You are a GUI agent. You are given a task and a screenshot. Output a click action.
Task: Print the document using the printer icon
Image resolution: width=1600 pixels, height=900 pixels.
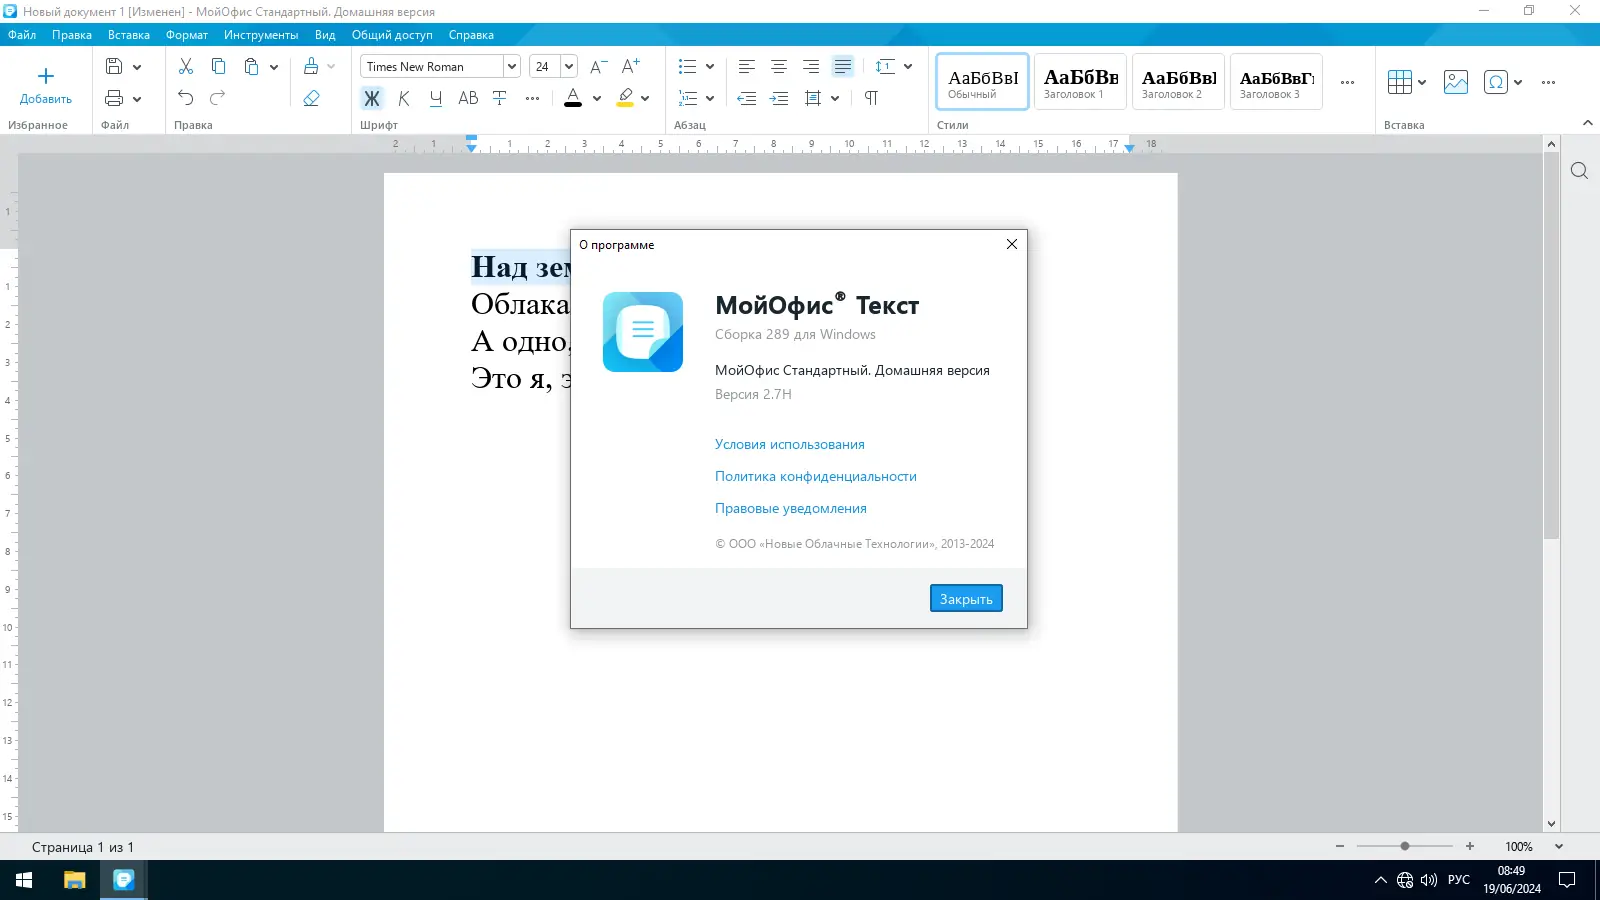[x=114, y=98]
